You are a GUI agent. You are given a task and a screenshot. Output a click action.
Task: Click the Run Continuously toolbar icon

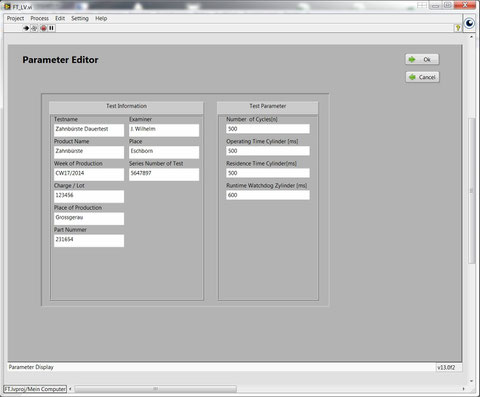tap(34, 28)
